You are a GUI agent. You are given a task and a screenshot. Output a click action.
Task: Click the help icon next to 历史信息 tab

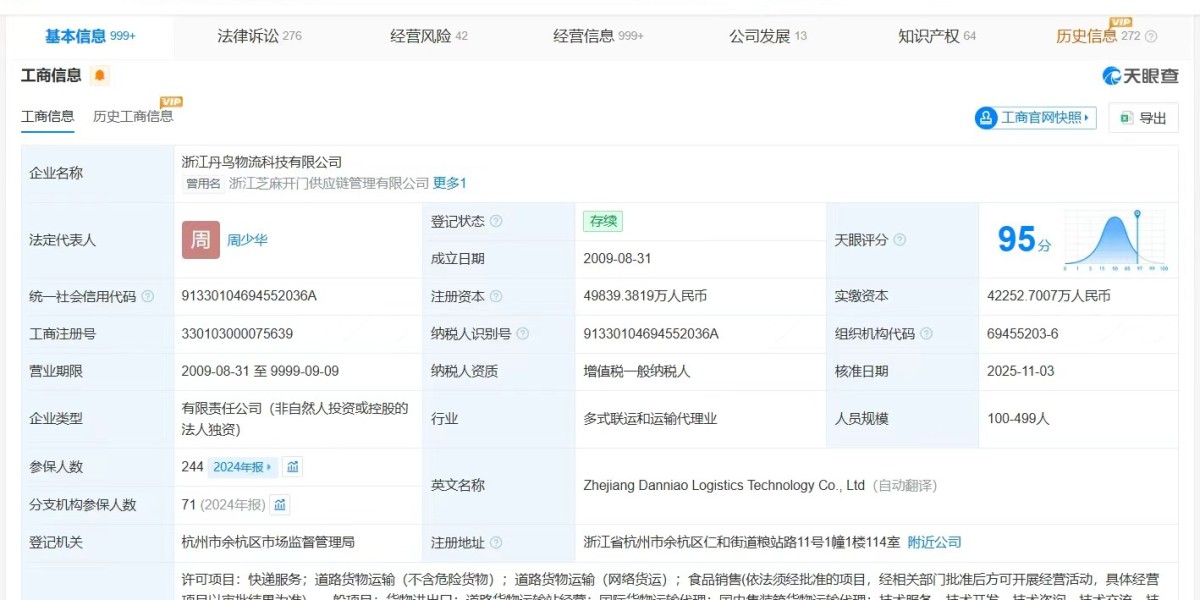pos(1151,37)
